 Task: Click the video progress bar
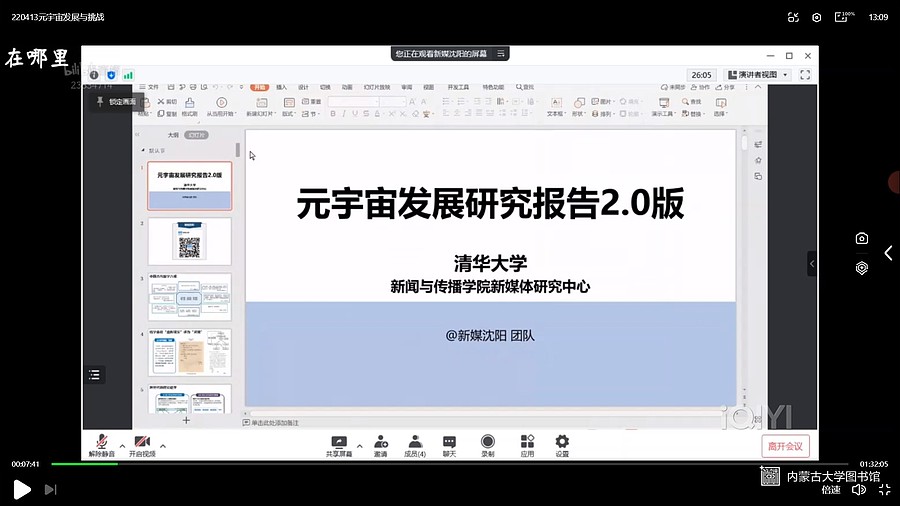[x=449, y=464]
